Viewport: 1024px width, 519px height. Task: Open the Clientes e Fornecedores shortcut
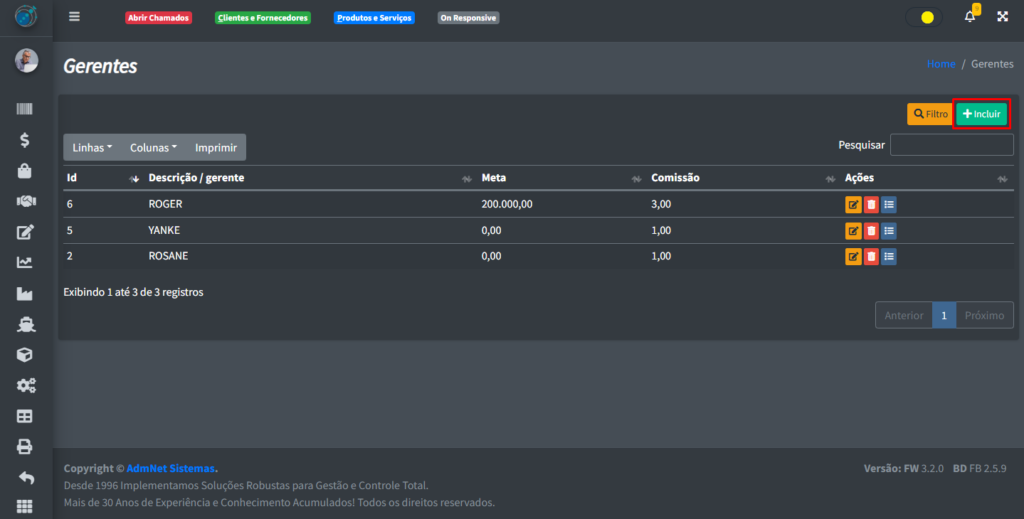coord(263,18)
